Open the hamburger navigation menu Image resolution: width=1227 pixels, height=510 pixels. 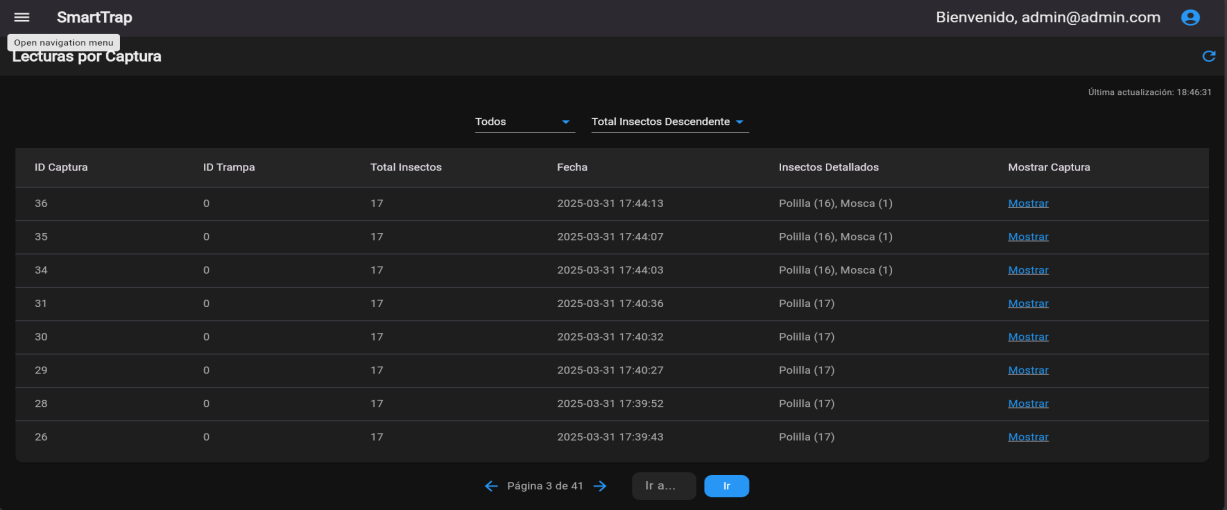pos(22,17)
